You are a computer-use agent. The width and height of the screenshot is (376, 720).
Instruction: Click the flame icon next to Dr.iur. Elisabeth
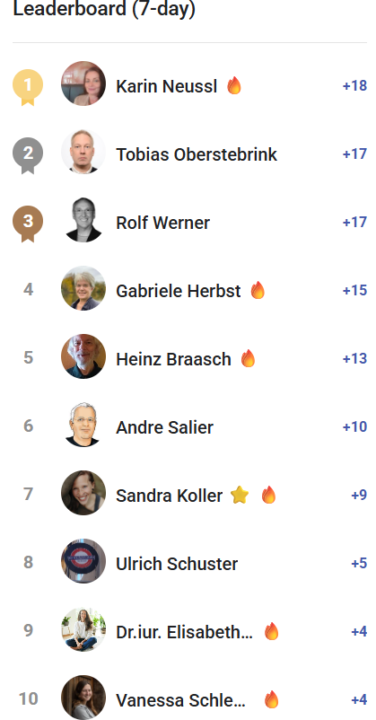click(x=271, y=631)
